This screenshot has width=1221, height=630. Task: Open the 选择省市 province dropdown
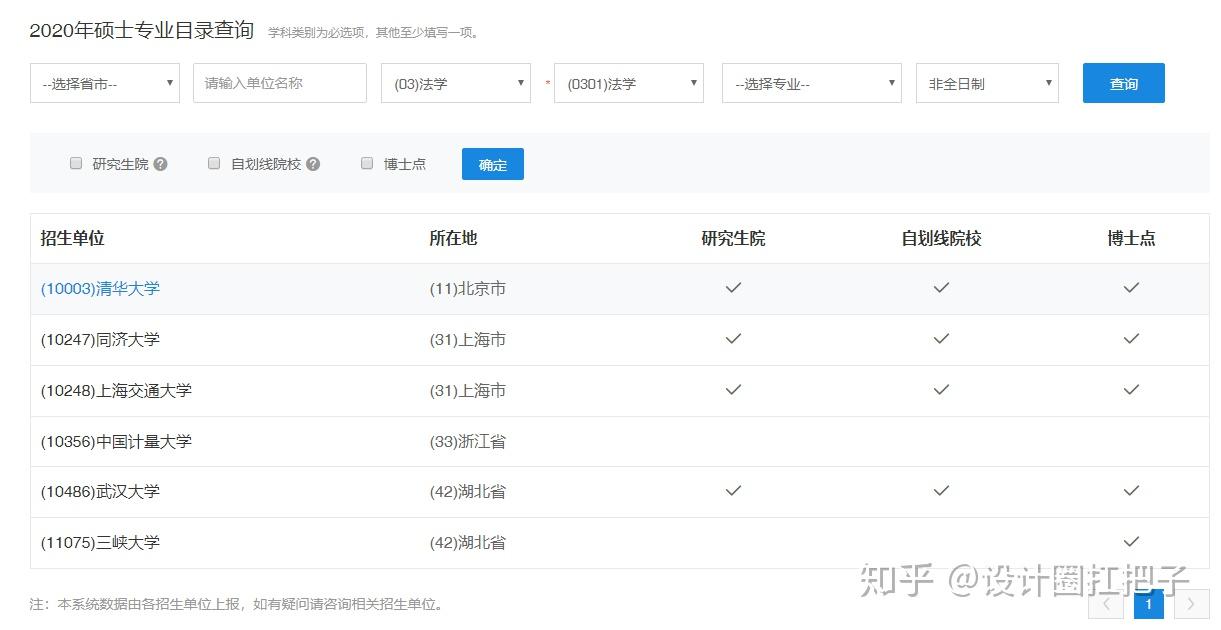pyautogui.click(x=105, y=84)
